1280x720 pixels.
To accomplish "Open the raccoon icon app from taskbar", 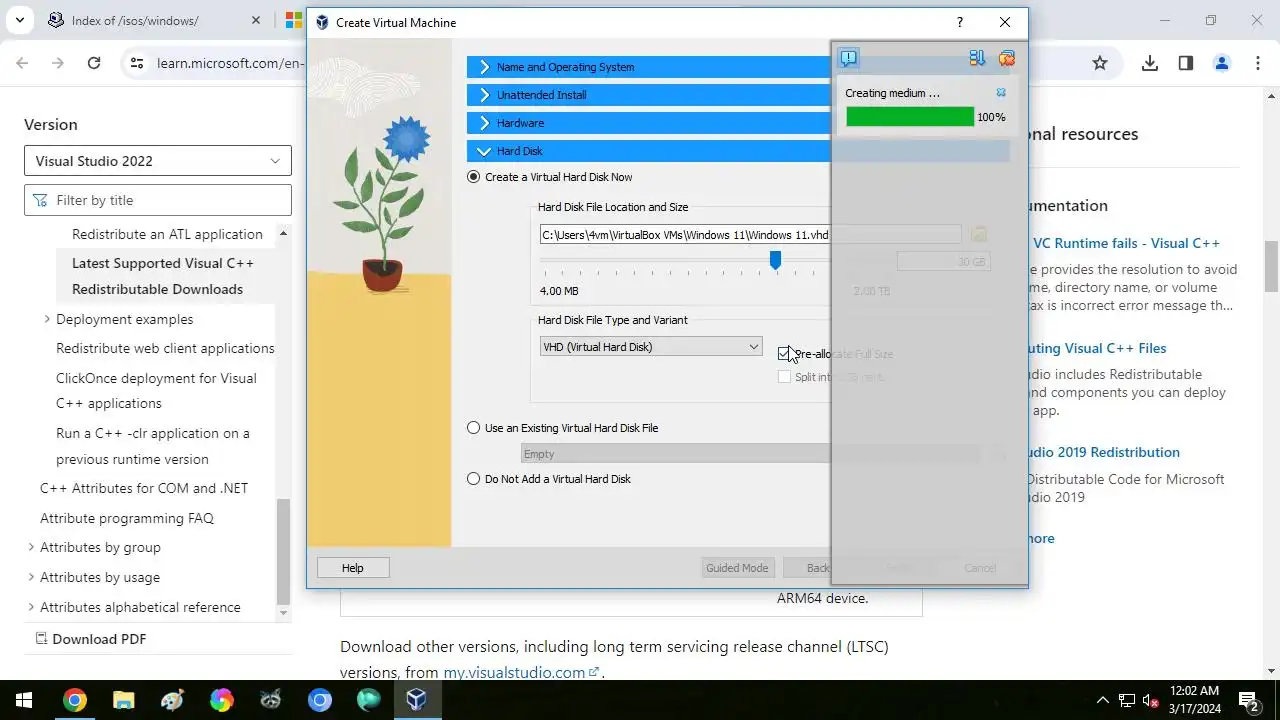I will [x=270, y=700].
